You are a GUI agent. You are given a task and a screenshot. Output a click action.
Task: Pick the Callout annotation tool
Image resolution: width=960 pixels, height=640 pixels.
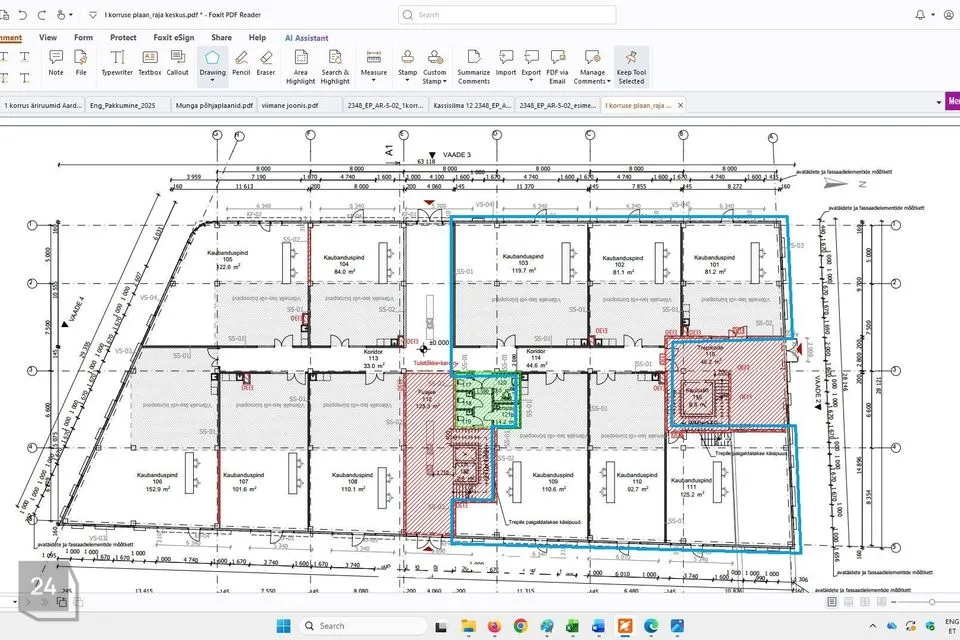pos(177,63)
